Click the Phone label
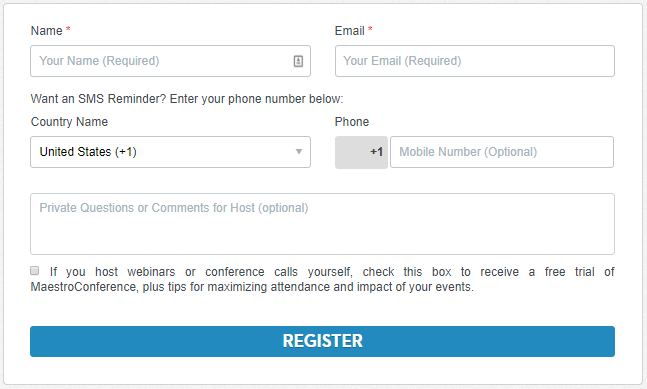 352,122
